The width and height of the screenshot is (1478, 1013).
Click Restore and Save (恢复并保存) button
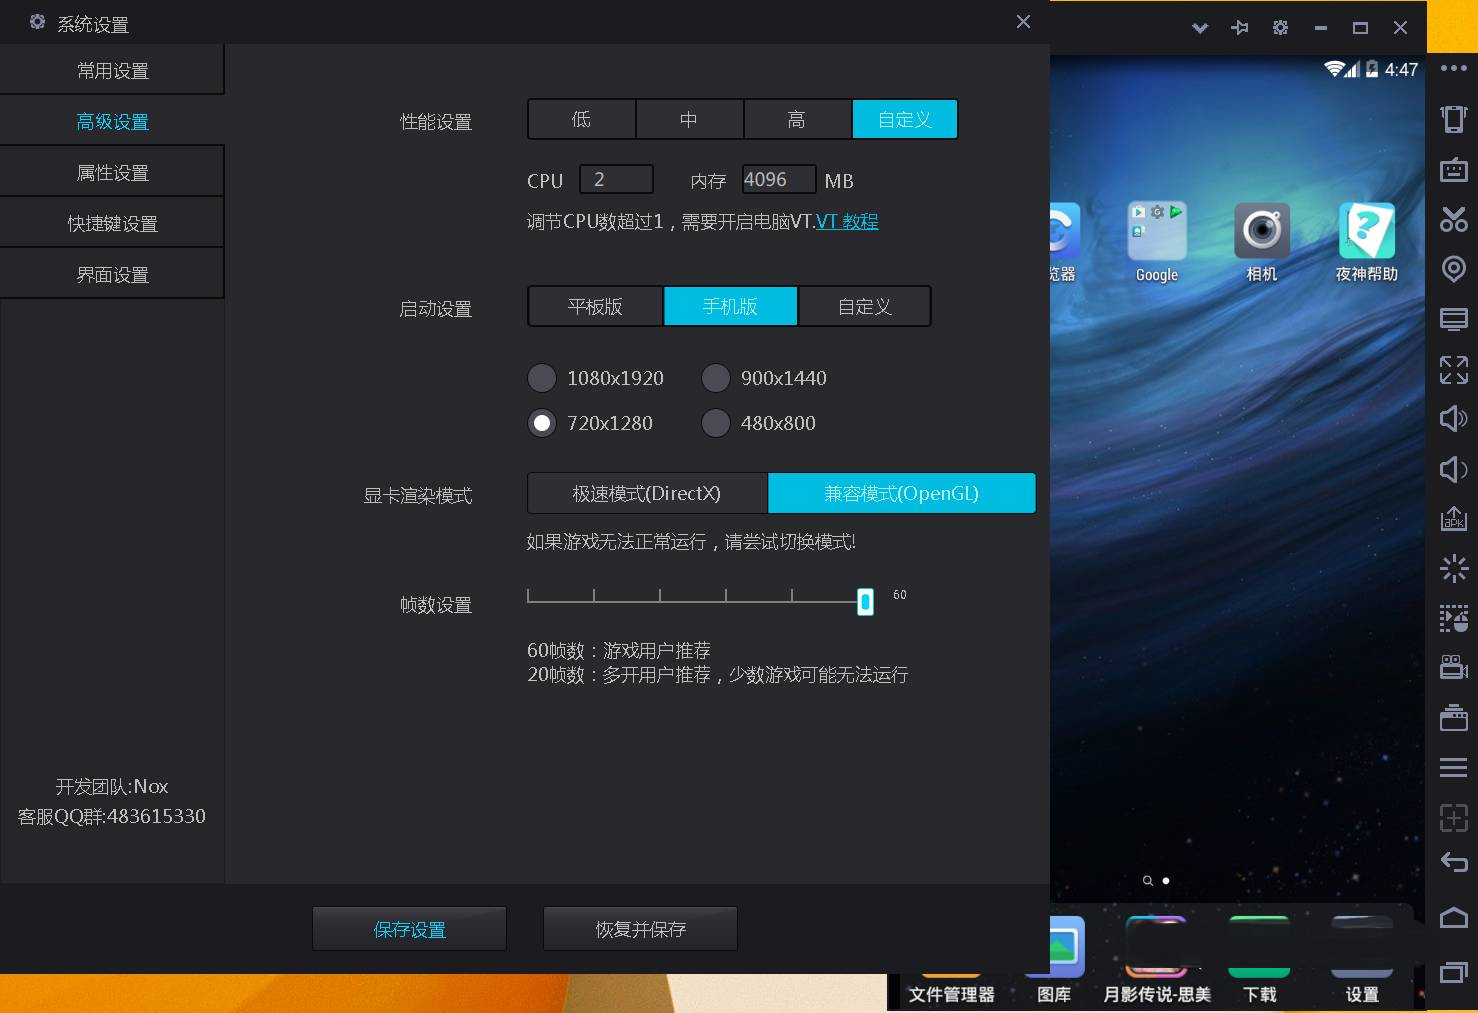(x=640, y=929)
